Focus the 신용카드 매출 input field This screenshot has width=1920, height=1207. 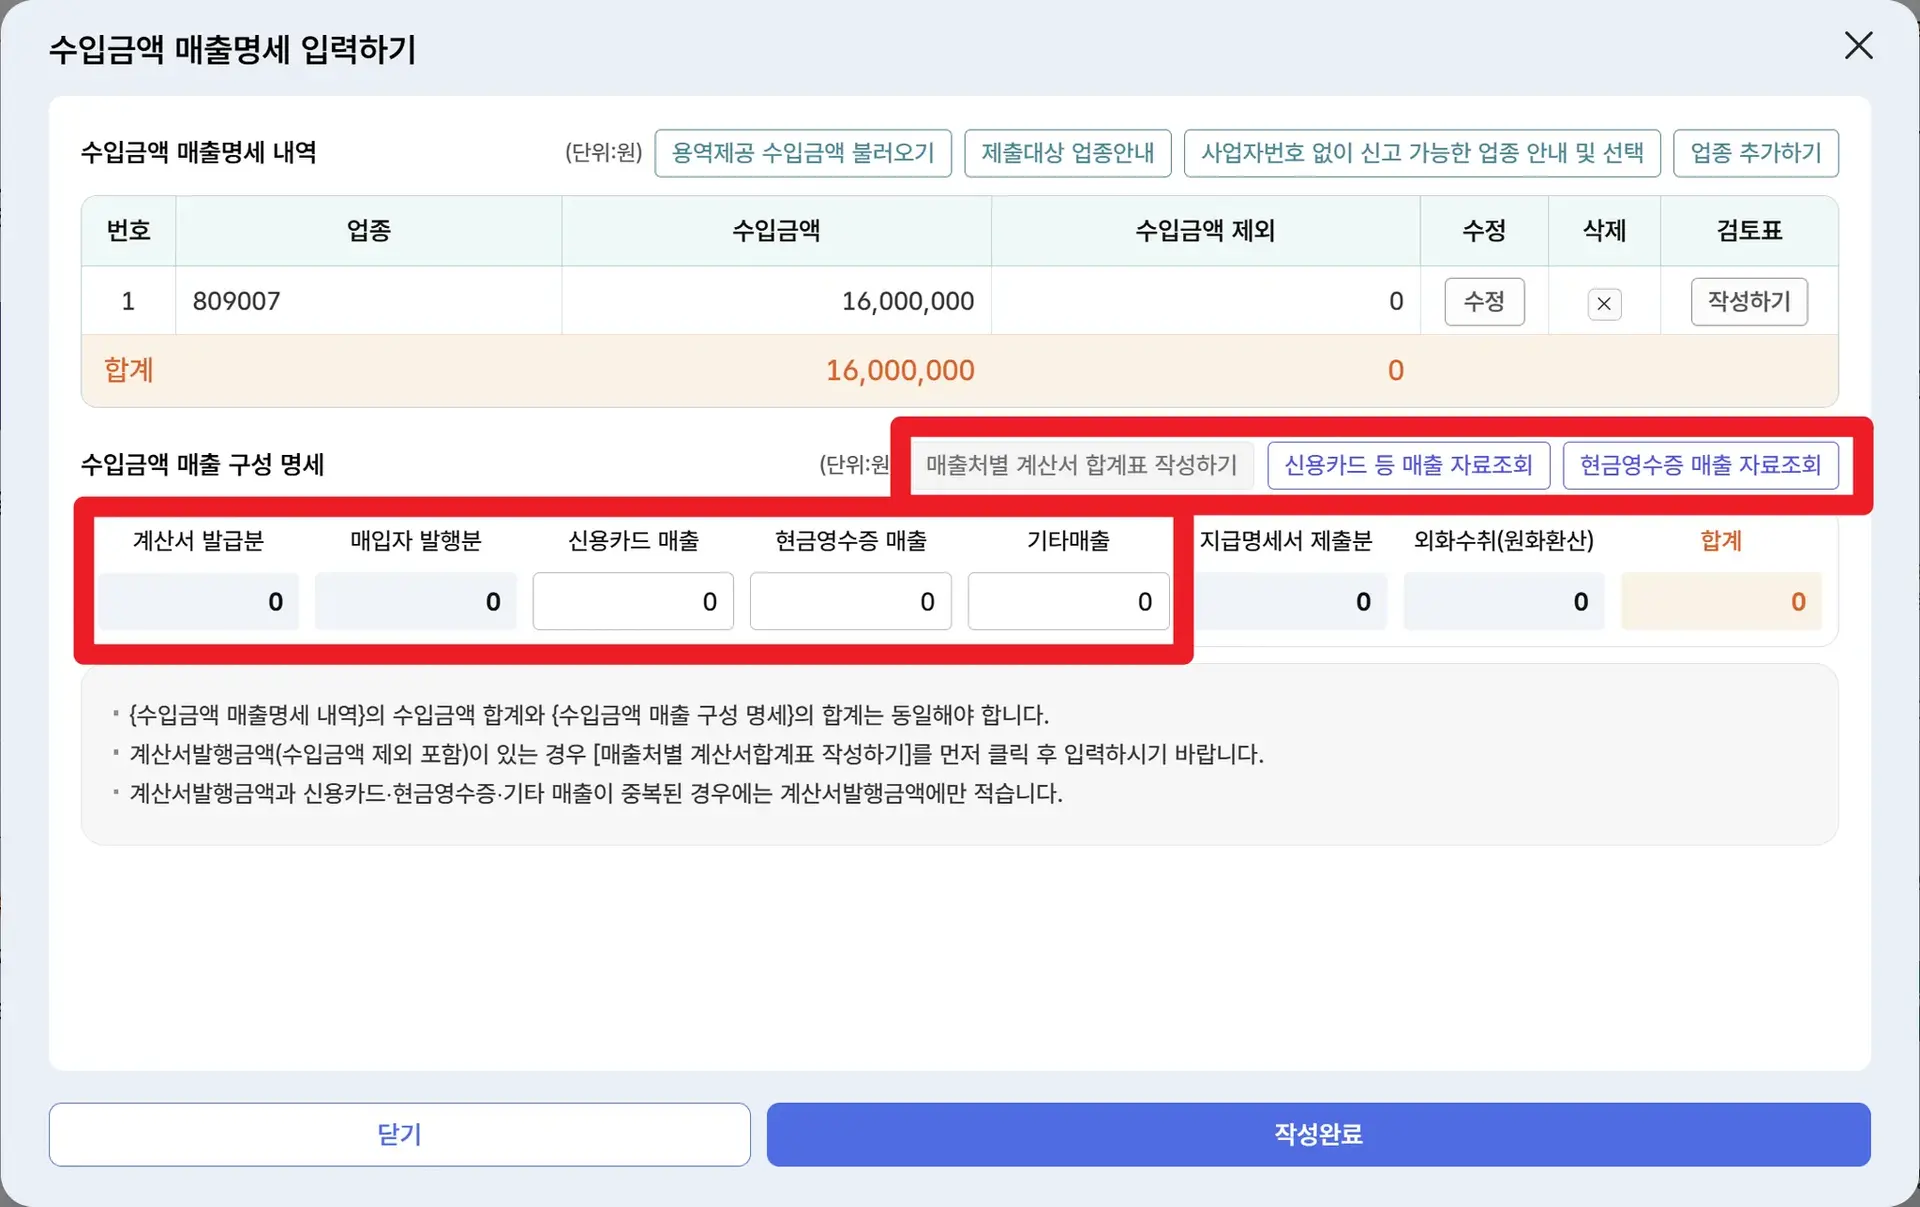pos(632,601)
